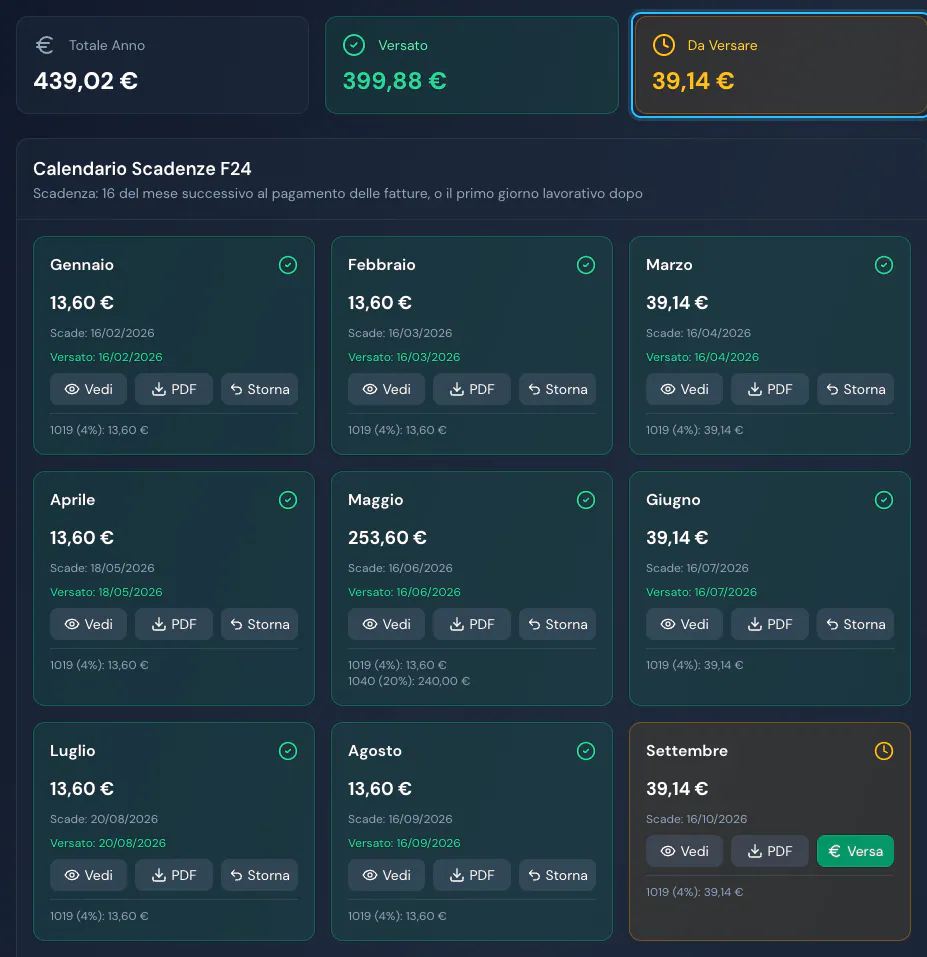
Task: Open Vedi on the Aprile card
Action: click(x=88, y=624)
